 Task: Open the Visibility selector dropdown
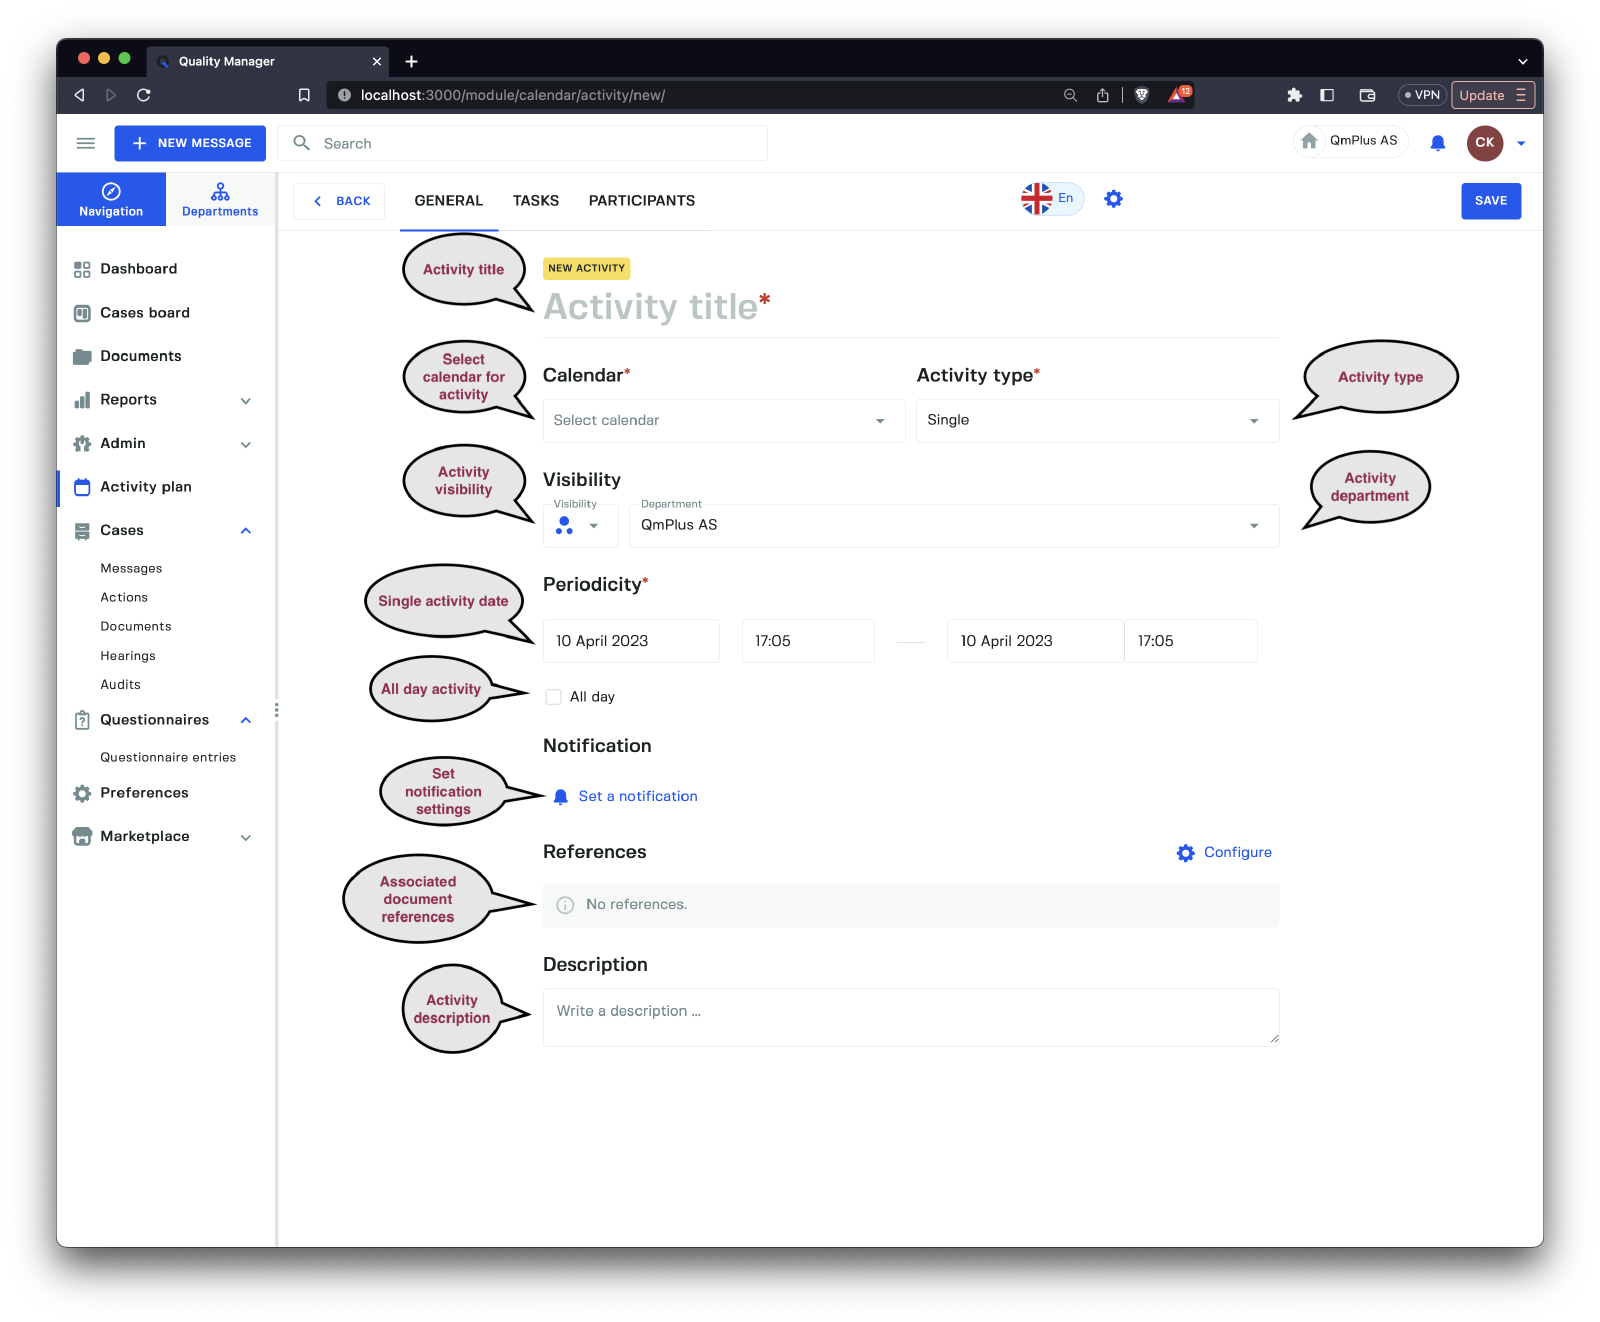pyautogui.click(x=579, y=526)
